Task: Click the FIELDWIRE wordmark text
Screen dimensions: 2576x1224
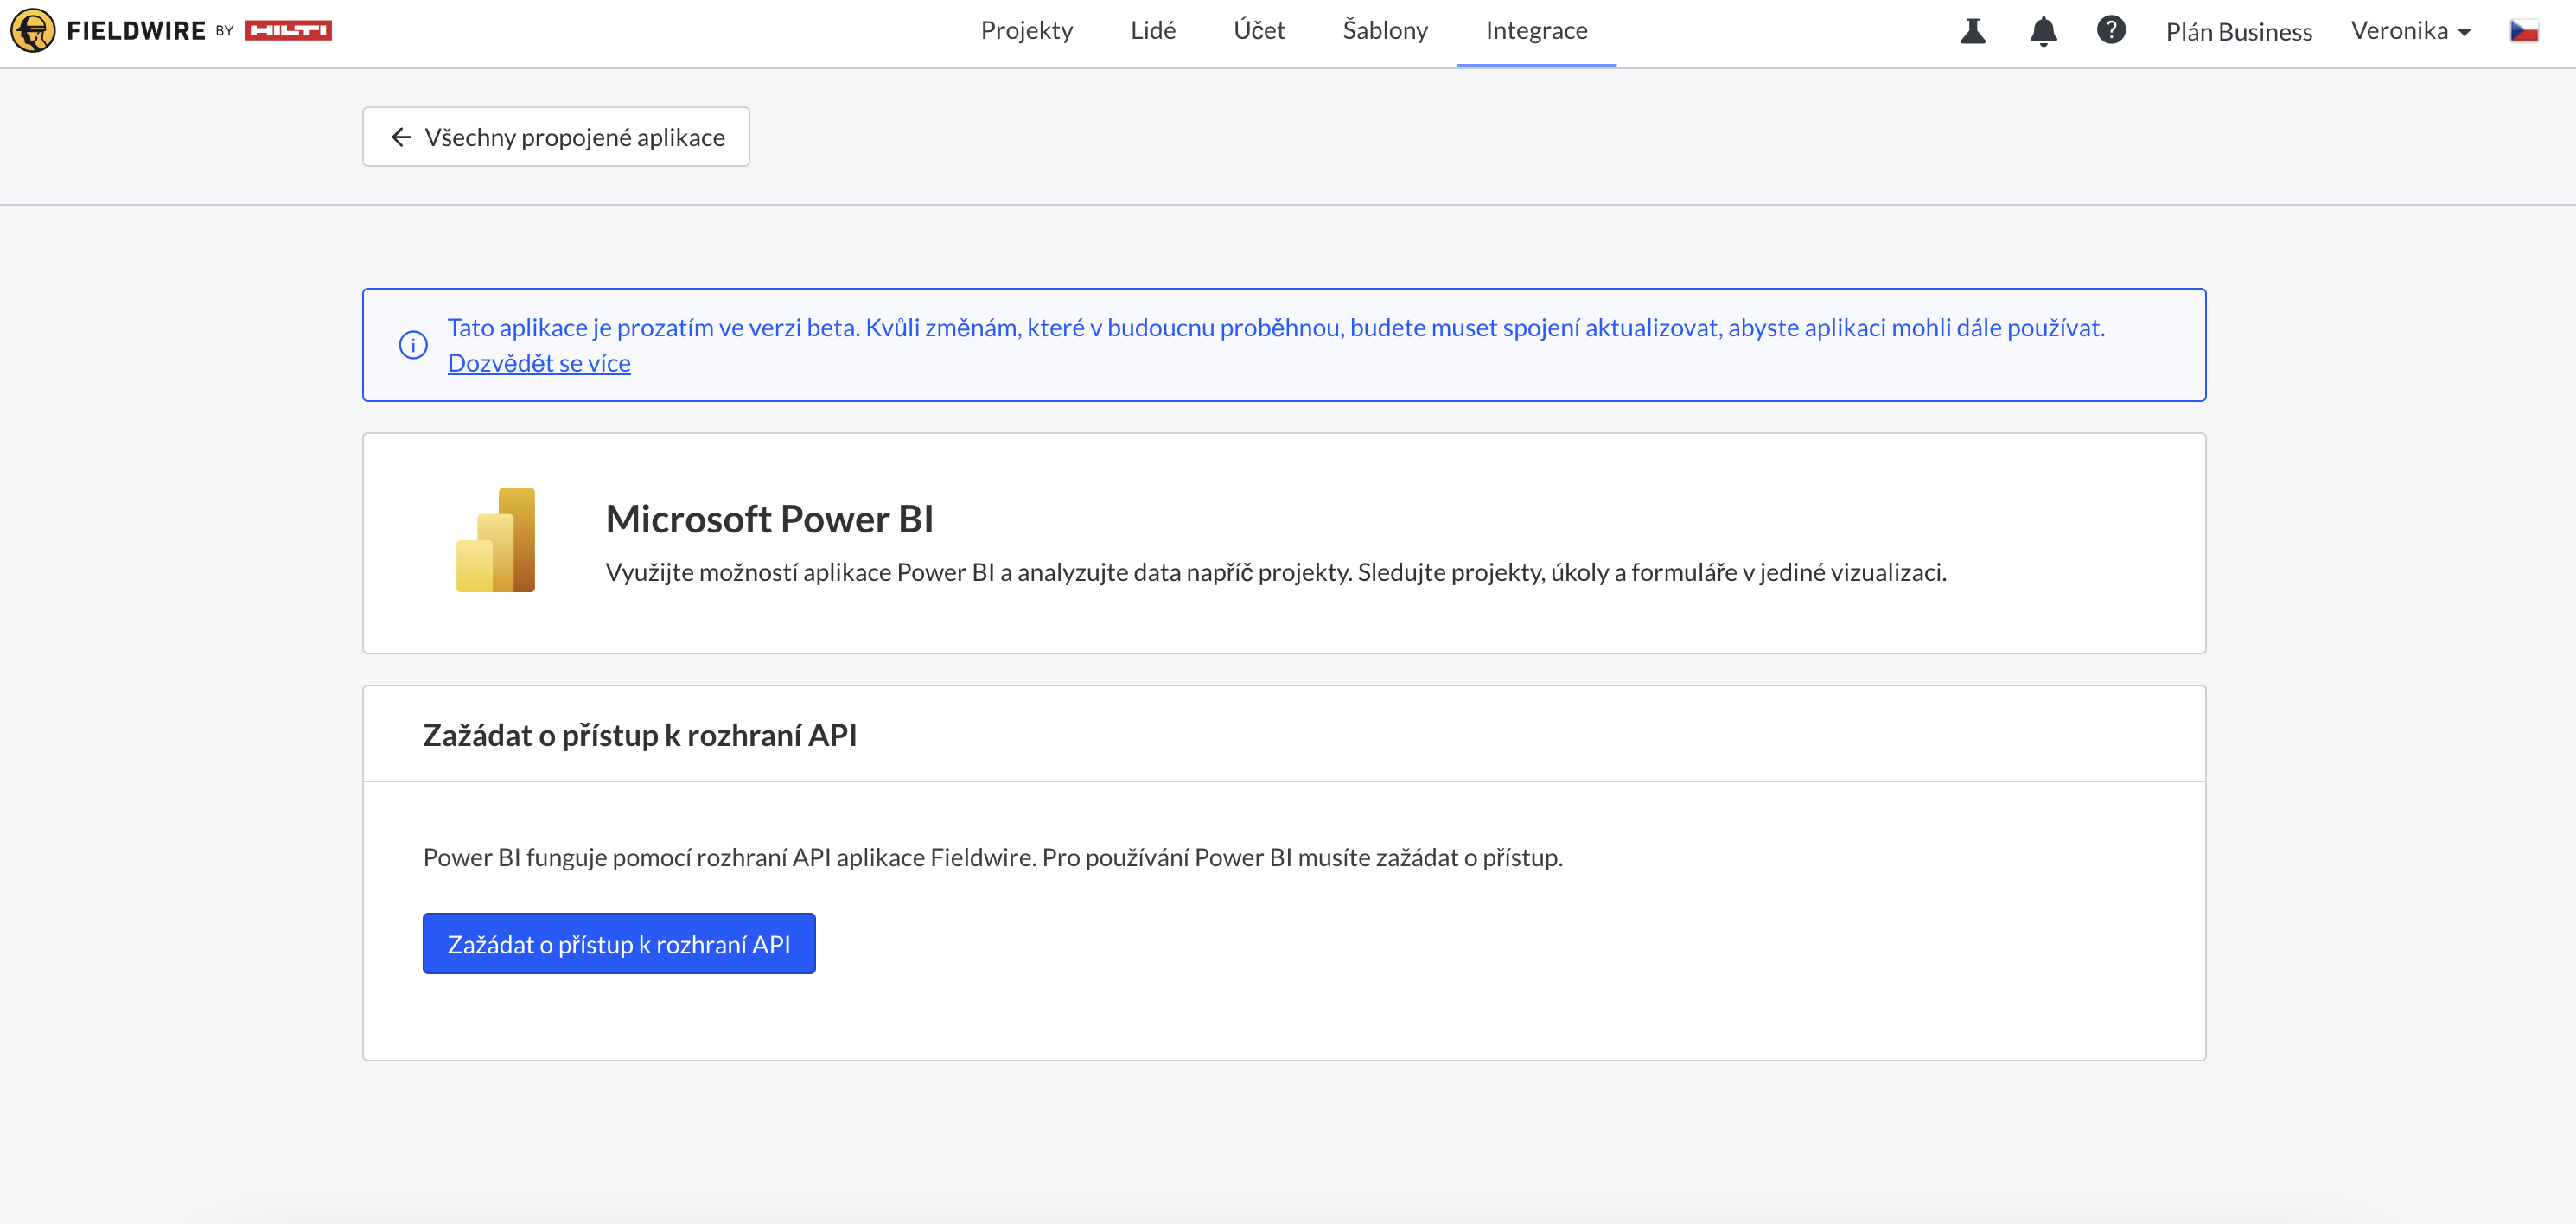Action: click(x=136, y=31)
